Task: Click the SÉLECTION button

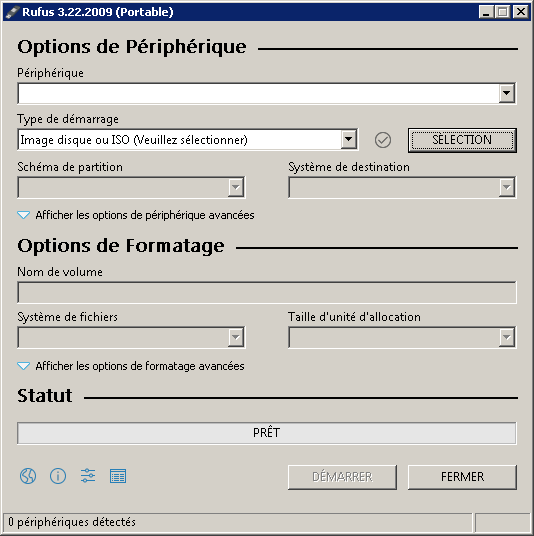Action: (x=462, y=140)
